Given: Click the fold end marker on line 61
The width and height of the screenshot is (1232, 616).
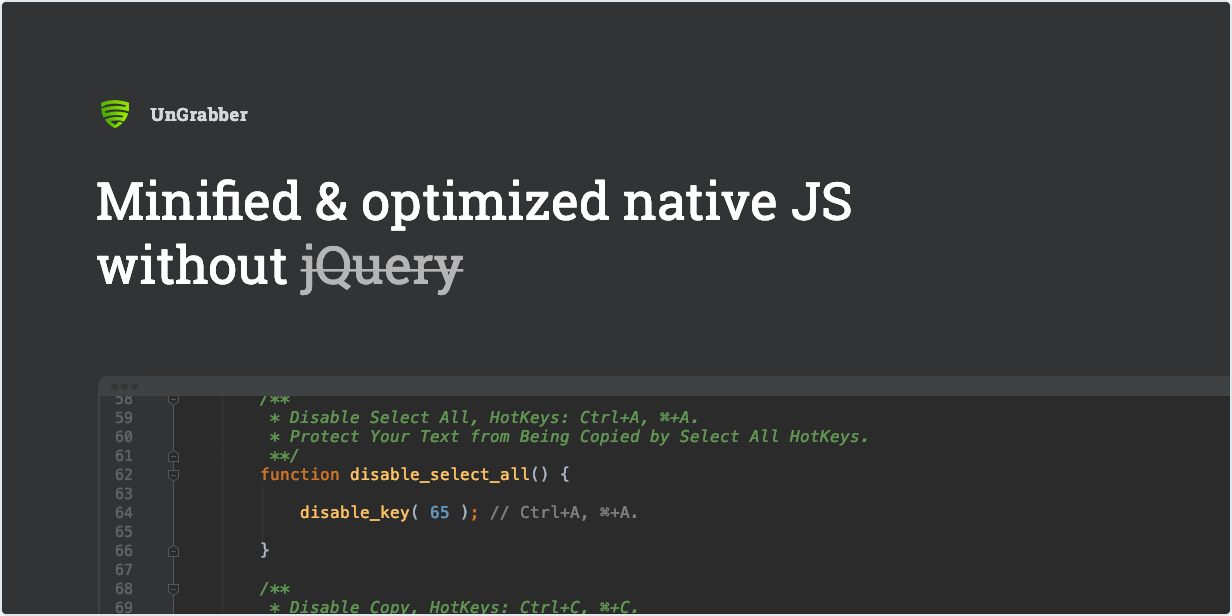Looking at the screenshot, I should click(173, 456).
